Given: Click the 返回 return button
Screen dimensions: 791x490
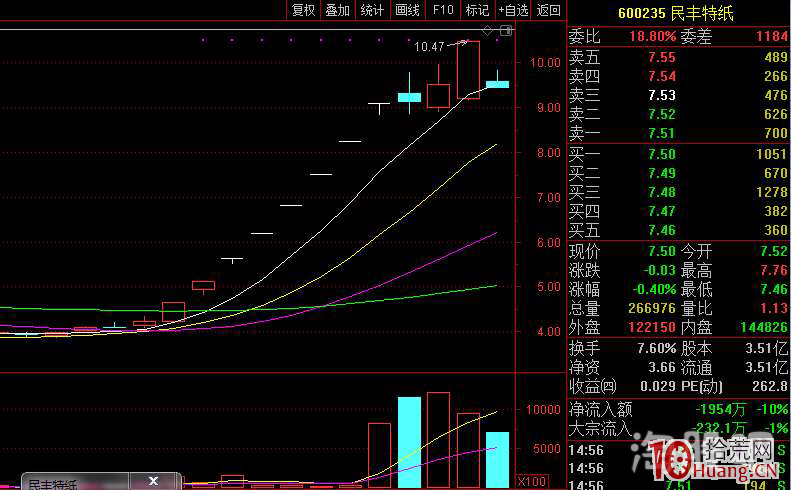Looking at the screenshot, I should coord(548,10).
